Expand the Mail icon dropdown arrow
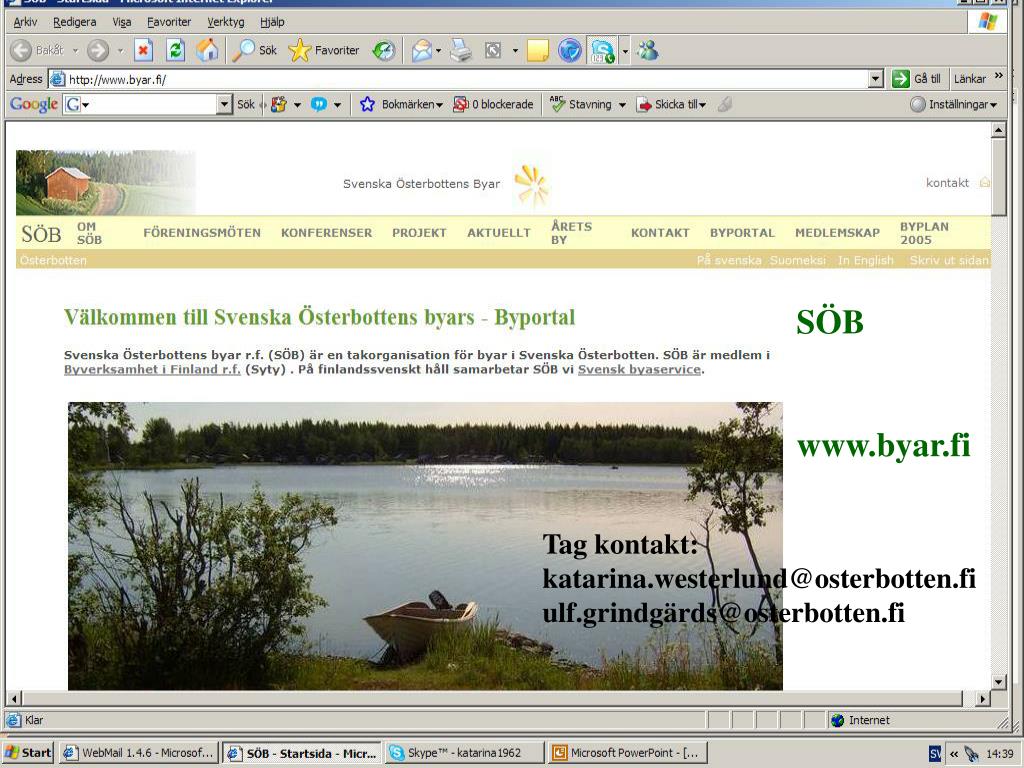The width and height of the screenshot is (1024, 768). click(438, 50)
